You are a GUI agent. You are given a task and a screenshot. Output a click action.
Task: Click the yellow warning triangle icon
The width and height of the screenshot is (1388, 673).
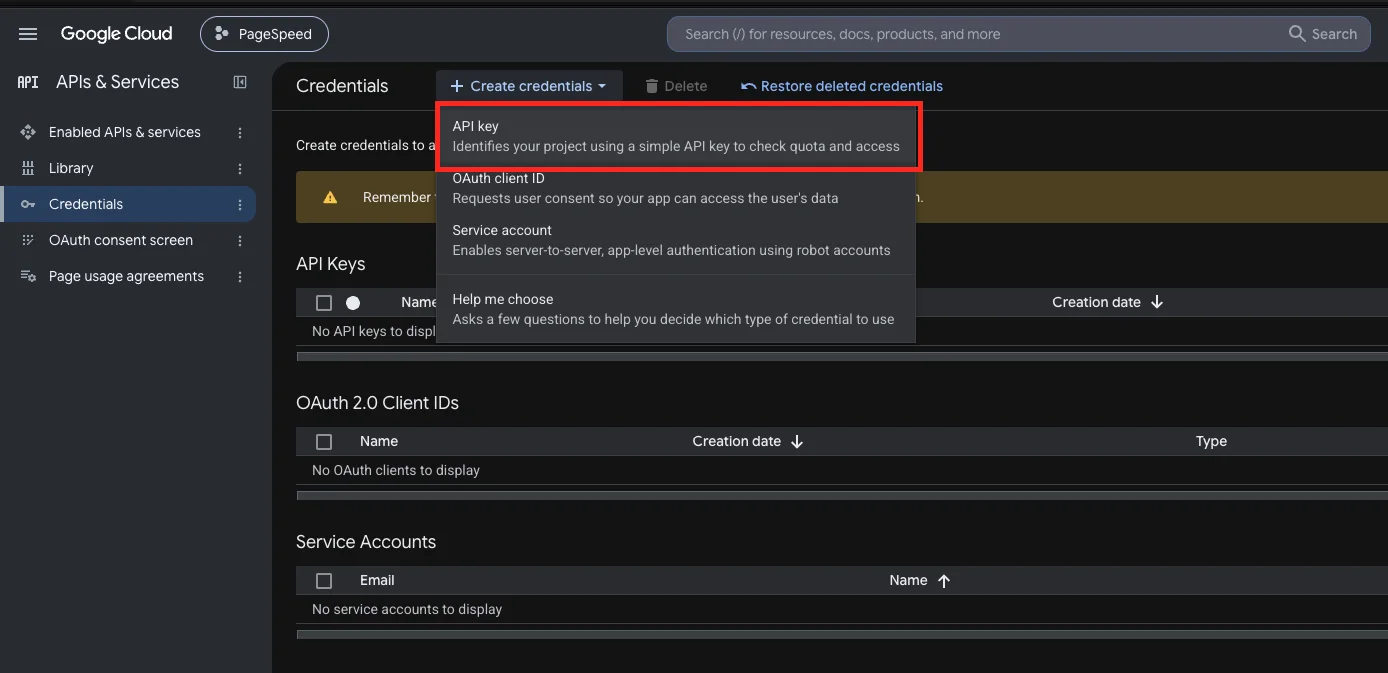pos(330,197)
